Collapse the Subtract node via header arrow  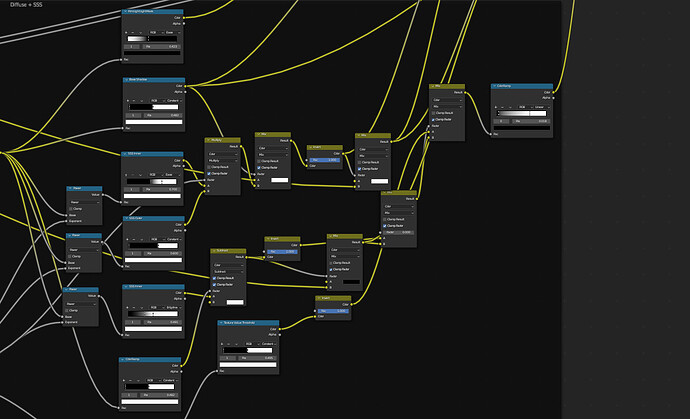point(214,251)
